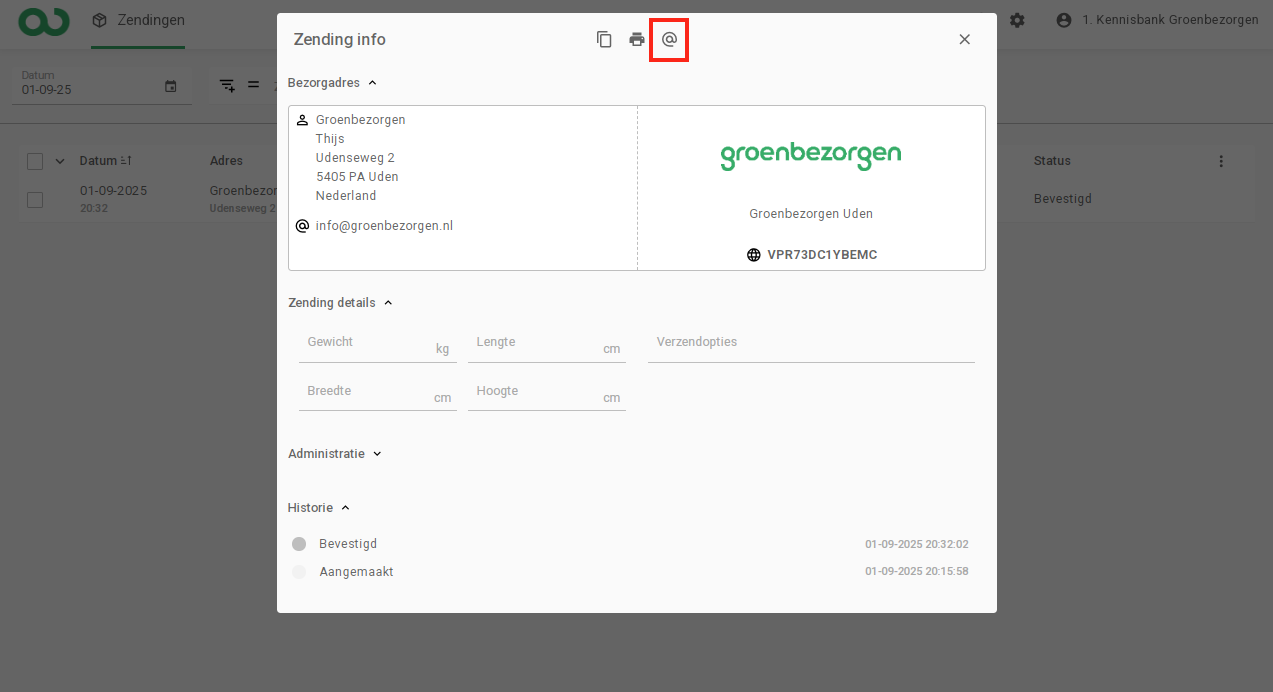Open the settings gear icon
The height and width of the screenshot is (692, 1273).
click(1017, 20)
